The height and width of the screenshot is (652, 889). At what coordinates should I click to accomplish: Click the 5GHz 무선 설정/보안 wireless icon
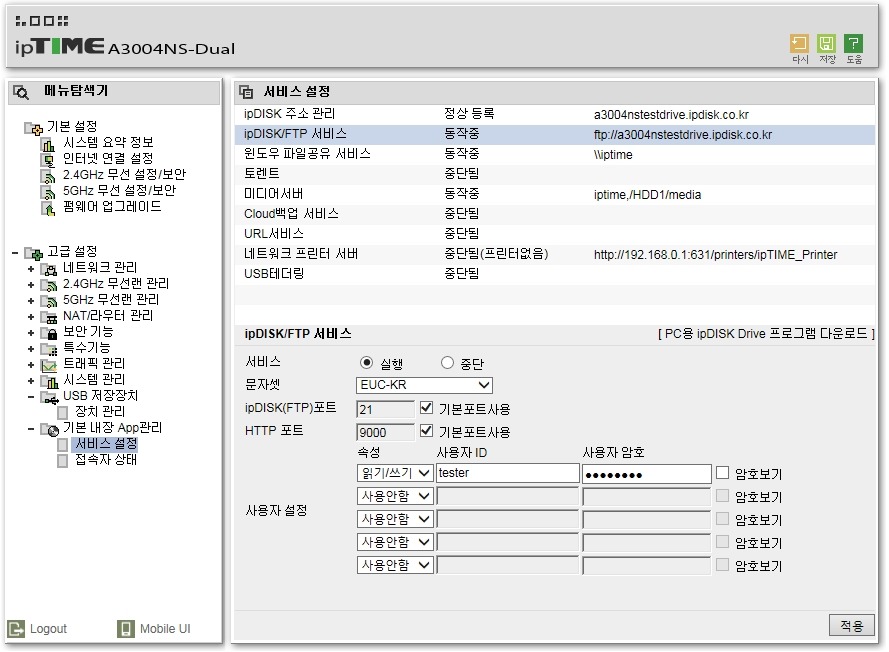click(x=49, y=192)
